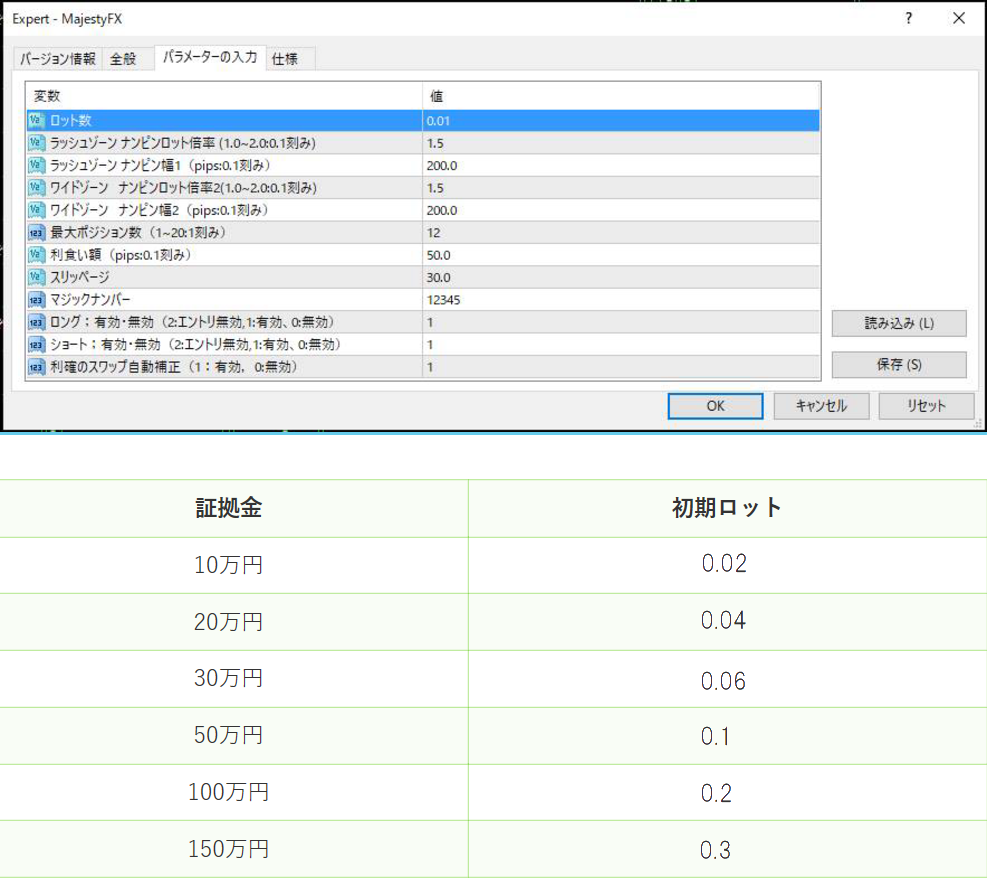Select the マジックナンバー value 12345
The image size is (987, 883).
click(x=621, y=300)
